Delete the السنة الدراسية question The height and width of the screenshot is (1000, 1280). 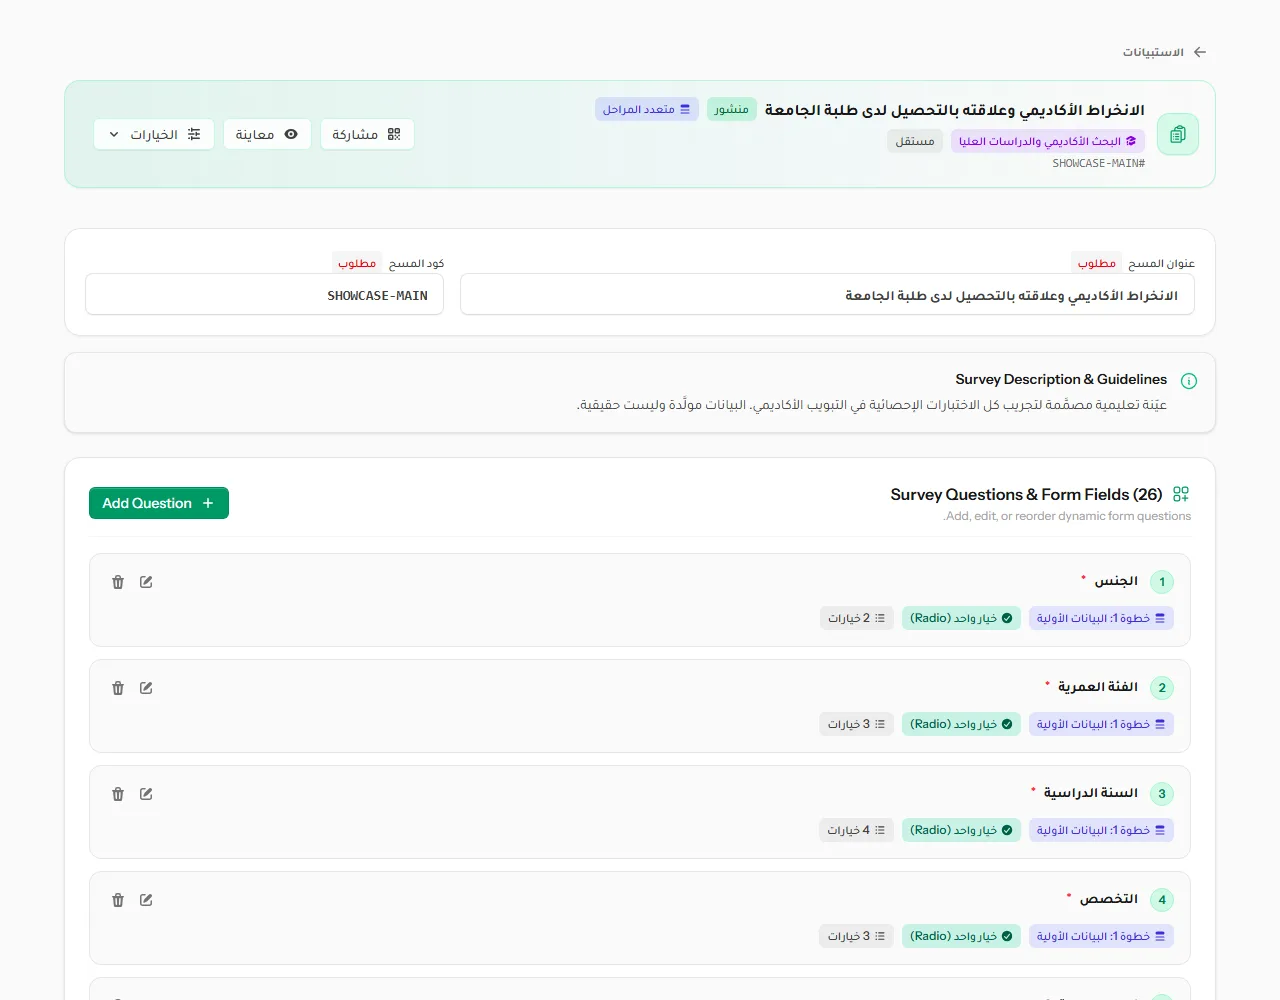(x=118, y=794)
